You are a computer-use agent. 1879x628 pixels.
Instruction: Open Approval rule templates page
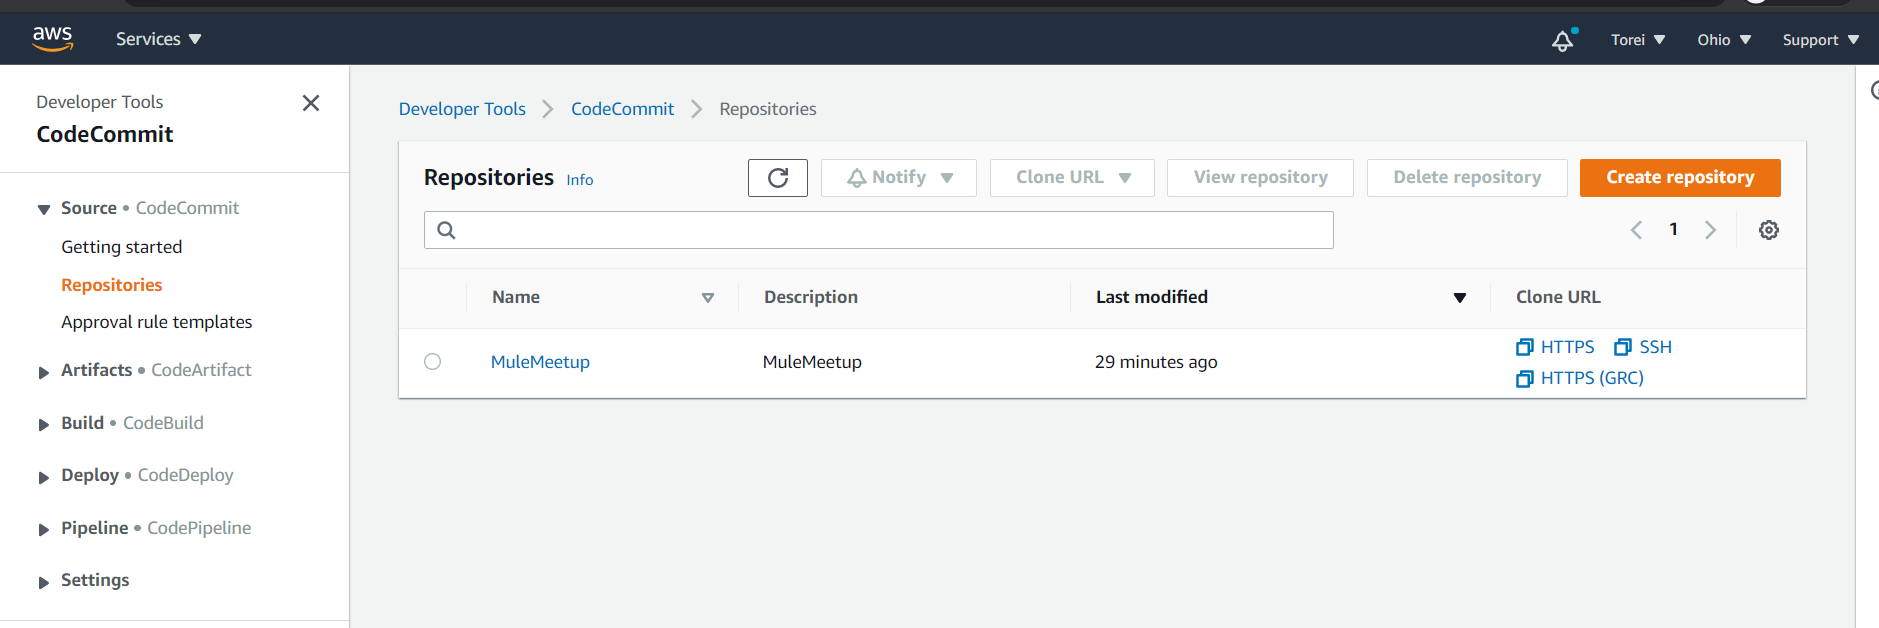156,322
